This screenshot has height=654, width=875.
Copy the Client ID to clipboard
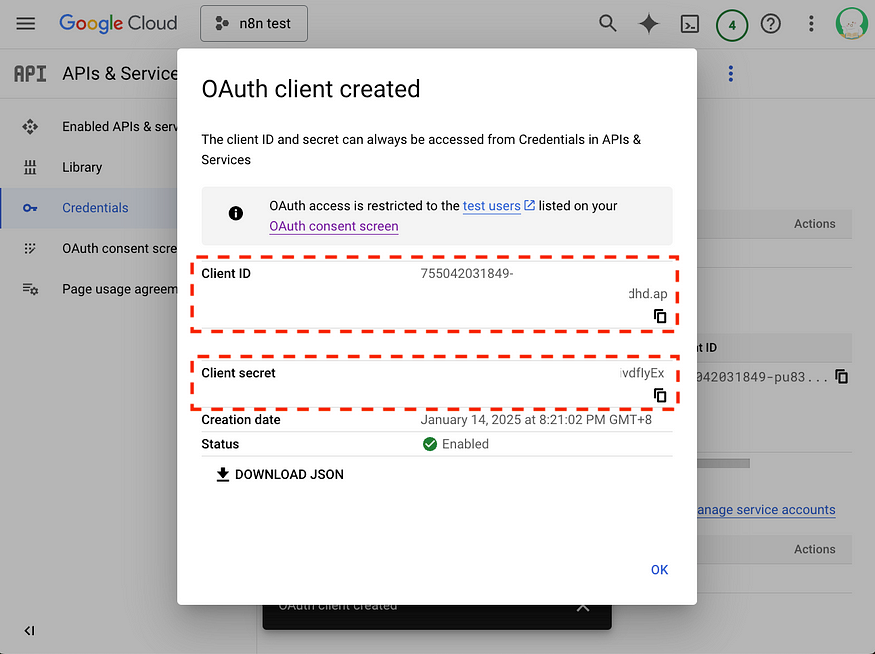[x=660, y=316]
